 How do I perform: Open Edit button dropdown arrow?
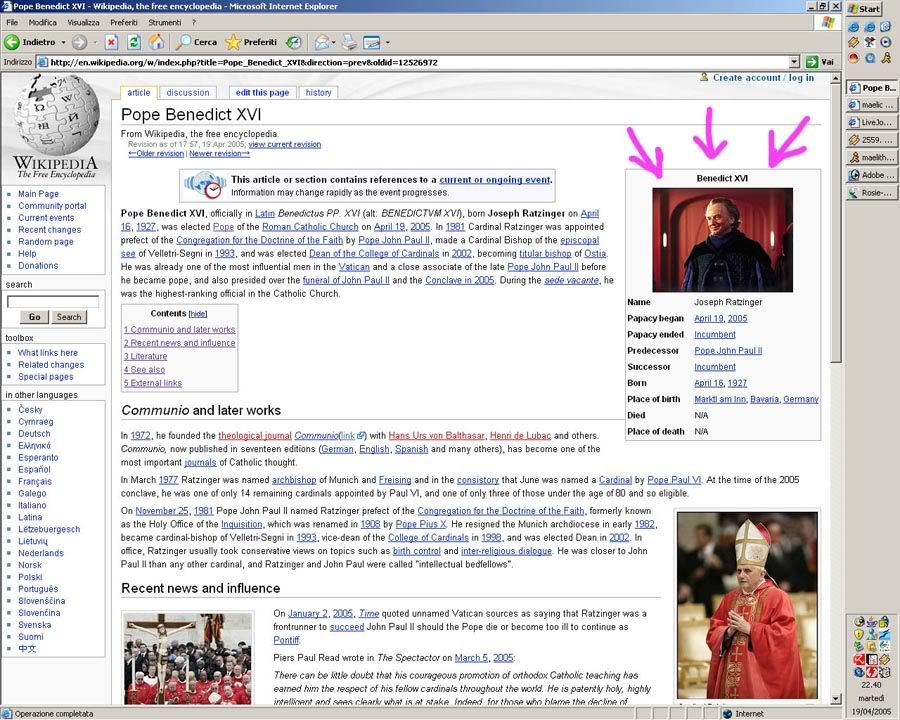click(x=387, y=42)
